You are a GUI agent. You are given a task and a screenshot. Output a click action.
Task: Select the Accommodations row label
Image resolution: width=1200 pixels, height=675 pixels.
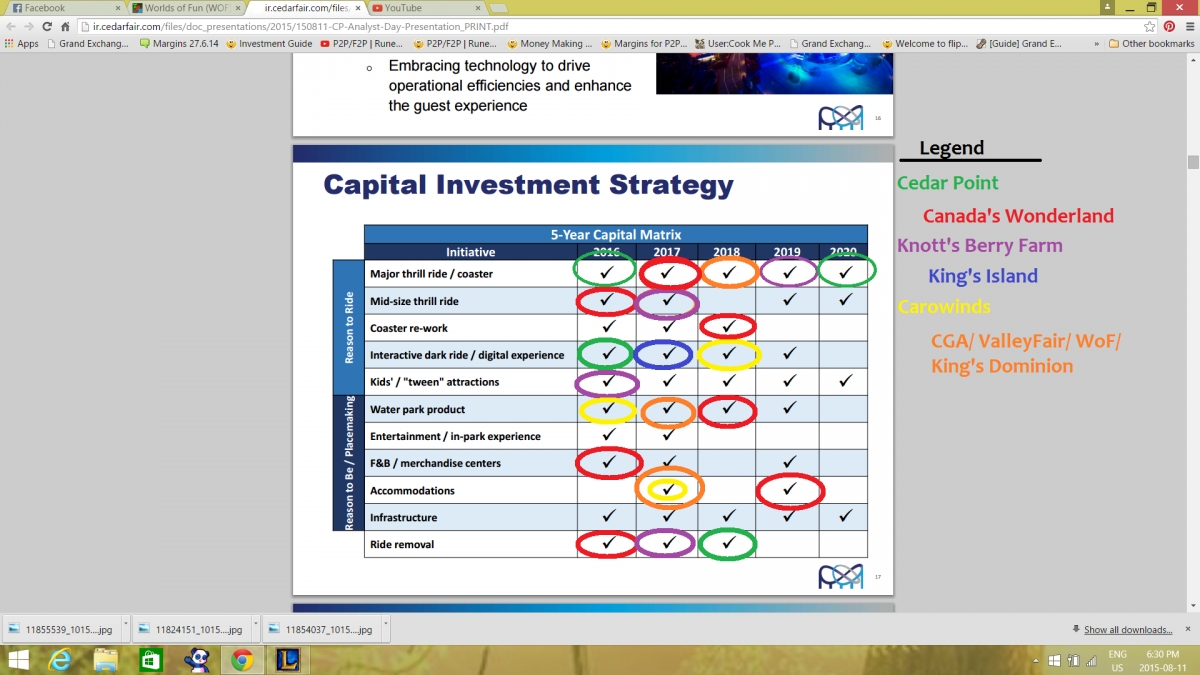click(412, 491)
